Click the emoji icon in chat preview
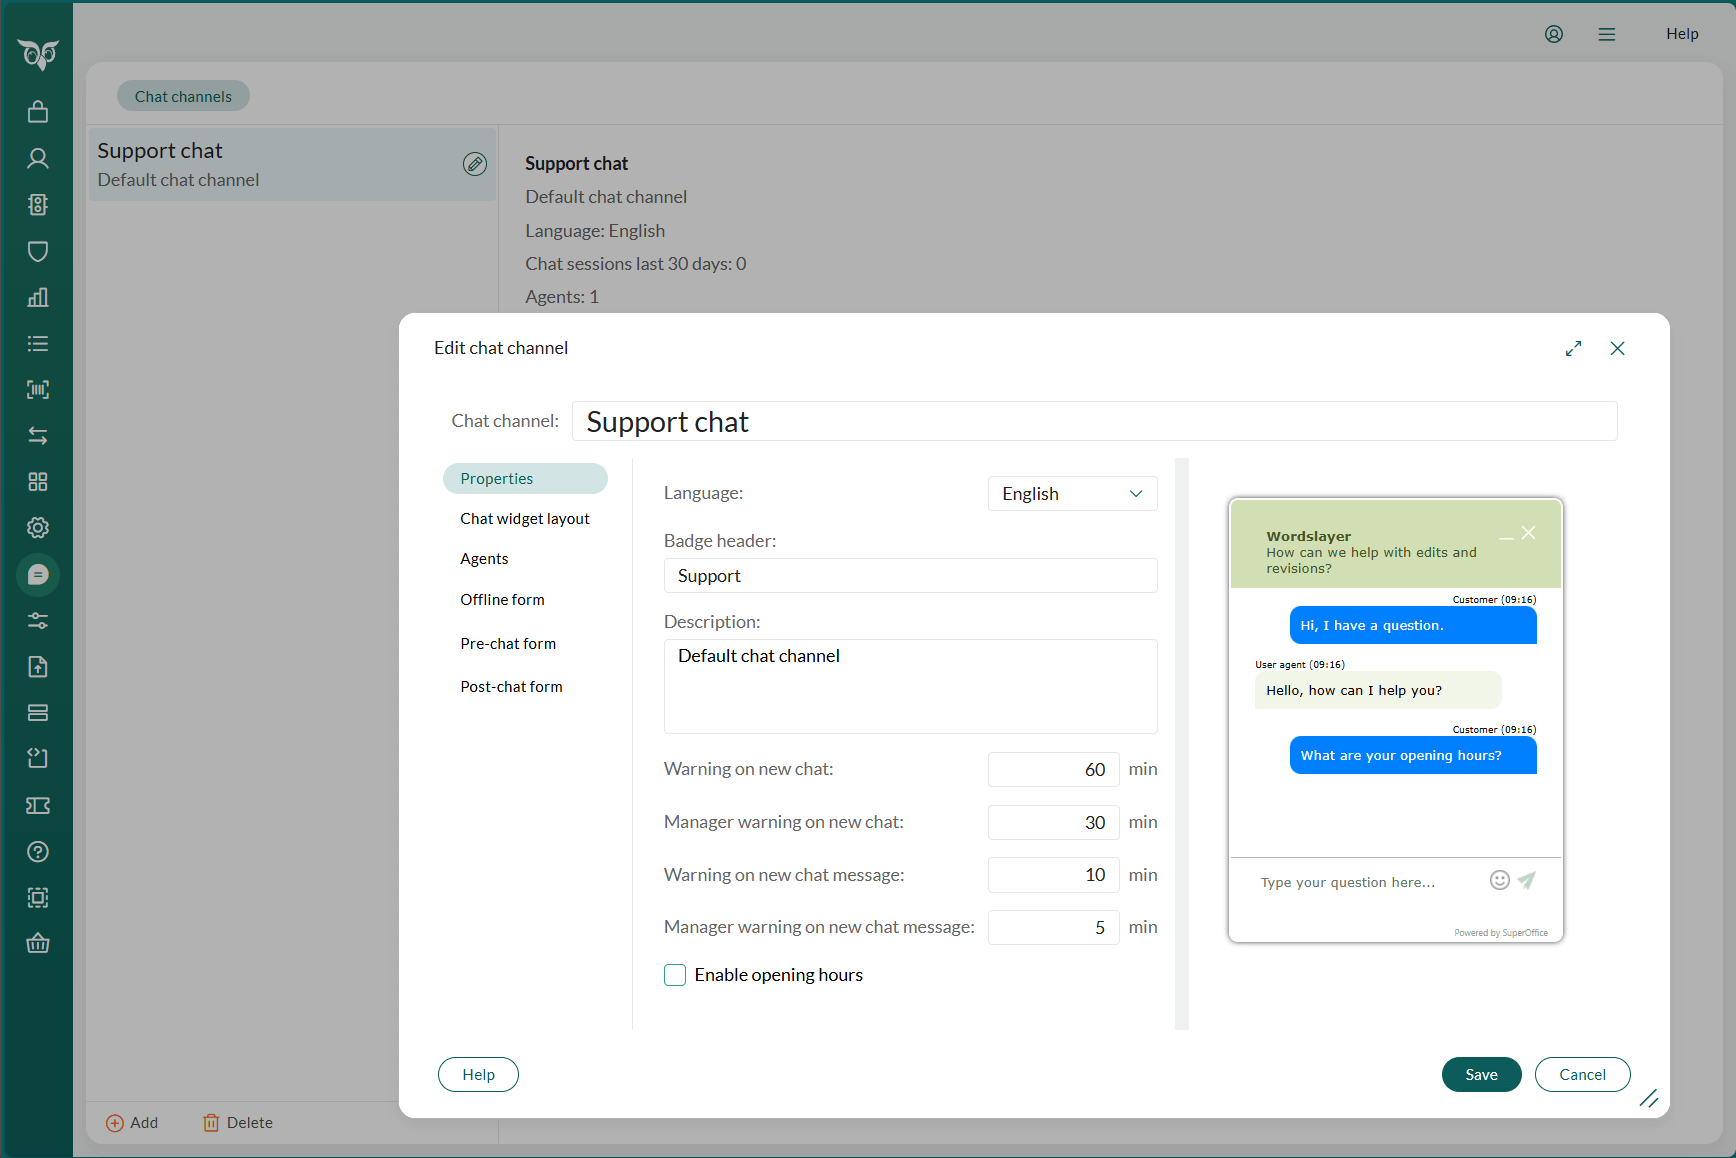This screenshot has height=1158, width=1736. [x=1499, y=880]
